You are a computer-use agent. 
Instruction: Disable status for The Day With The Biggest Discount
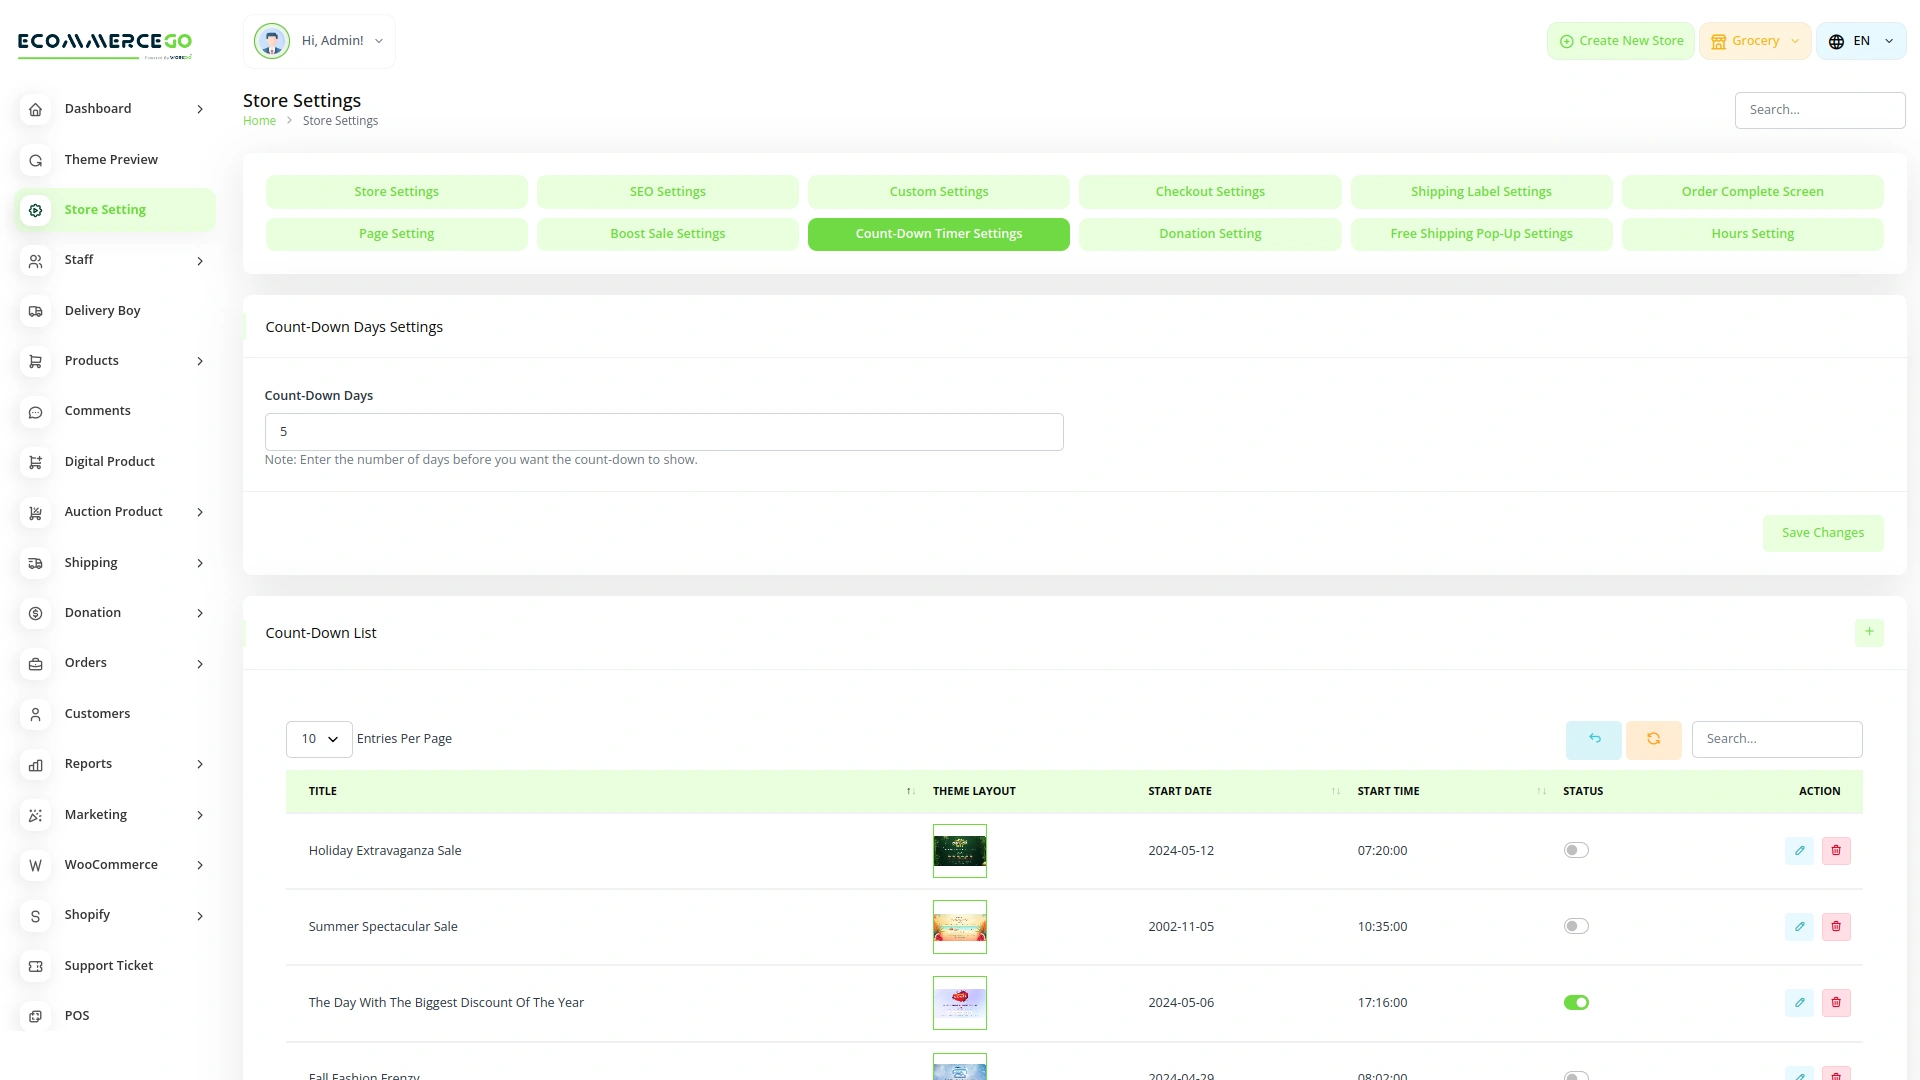click(1575, 1002)
